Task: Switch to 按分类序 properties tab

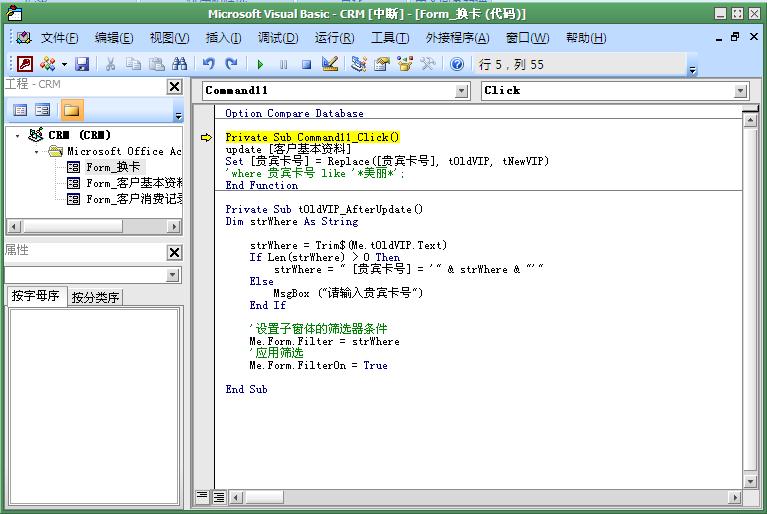Action: coord(95,297)
